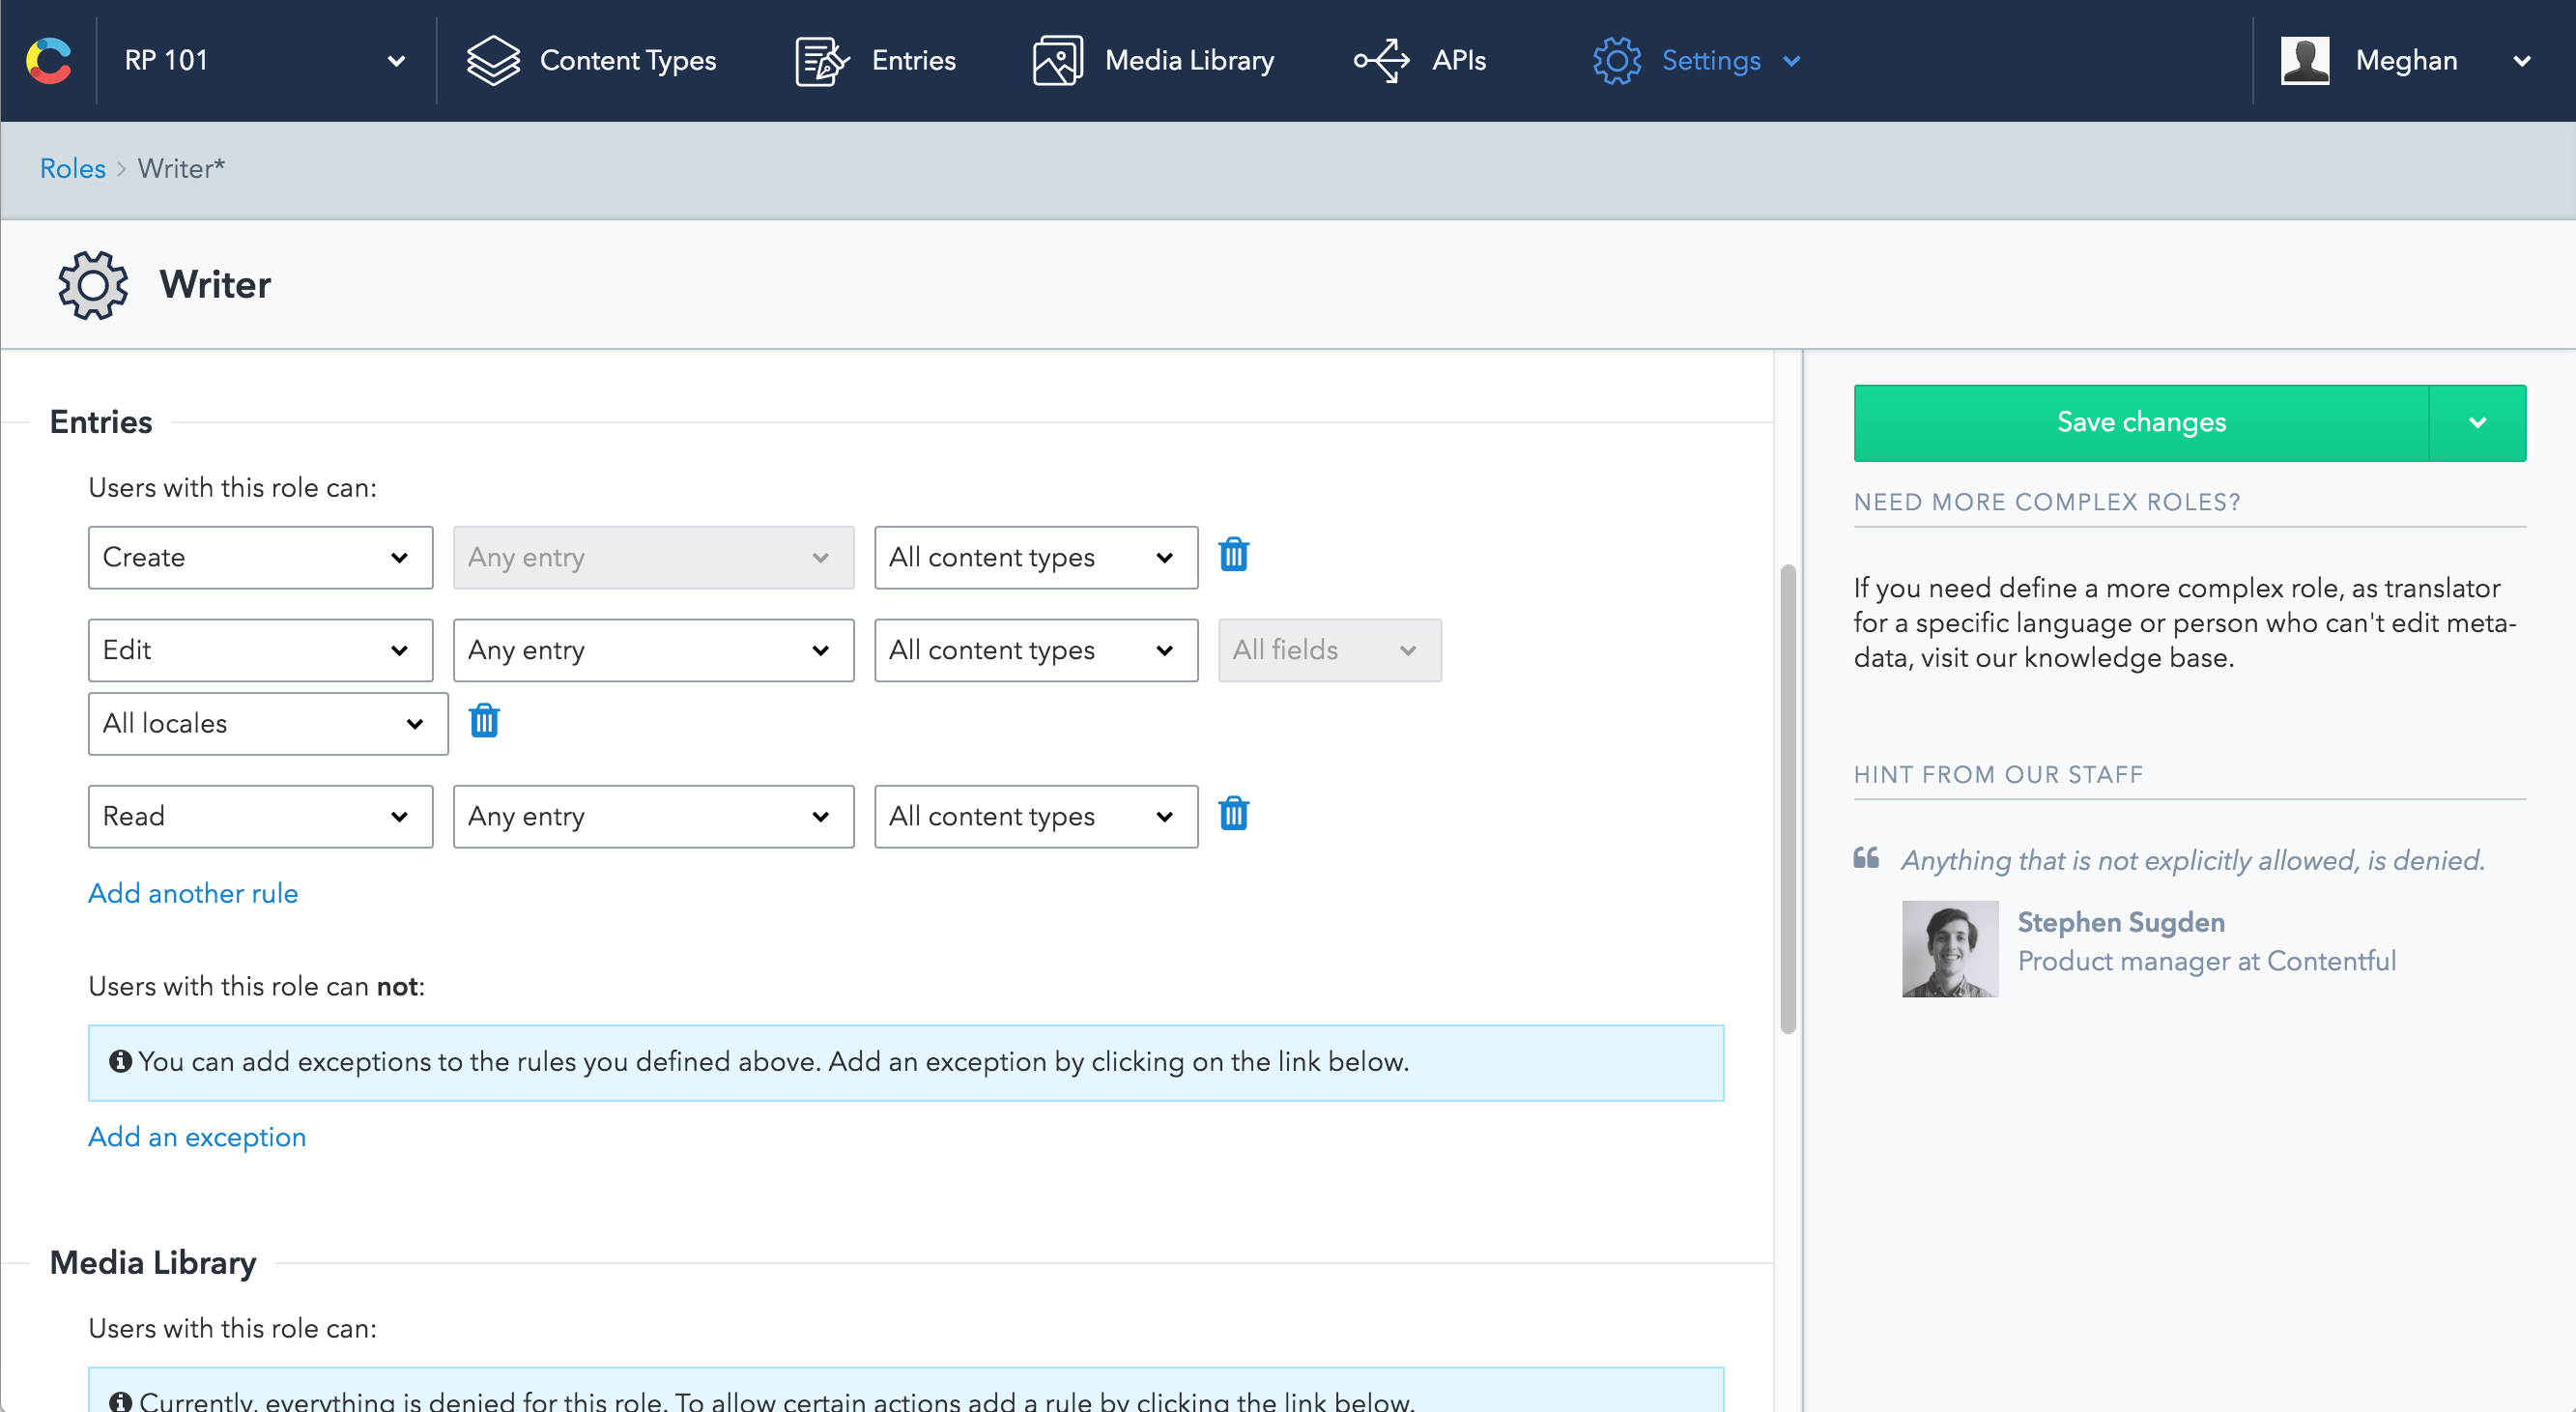Viewport: 2576px width, 1412px height.
Task: Delete the Create entry rule
Action: point(1233,555)
